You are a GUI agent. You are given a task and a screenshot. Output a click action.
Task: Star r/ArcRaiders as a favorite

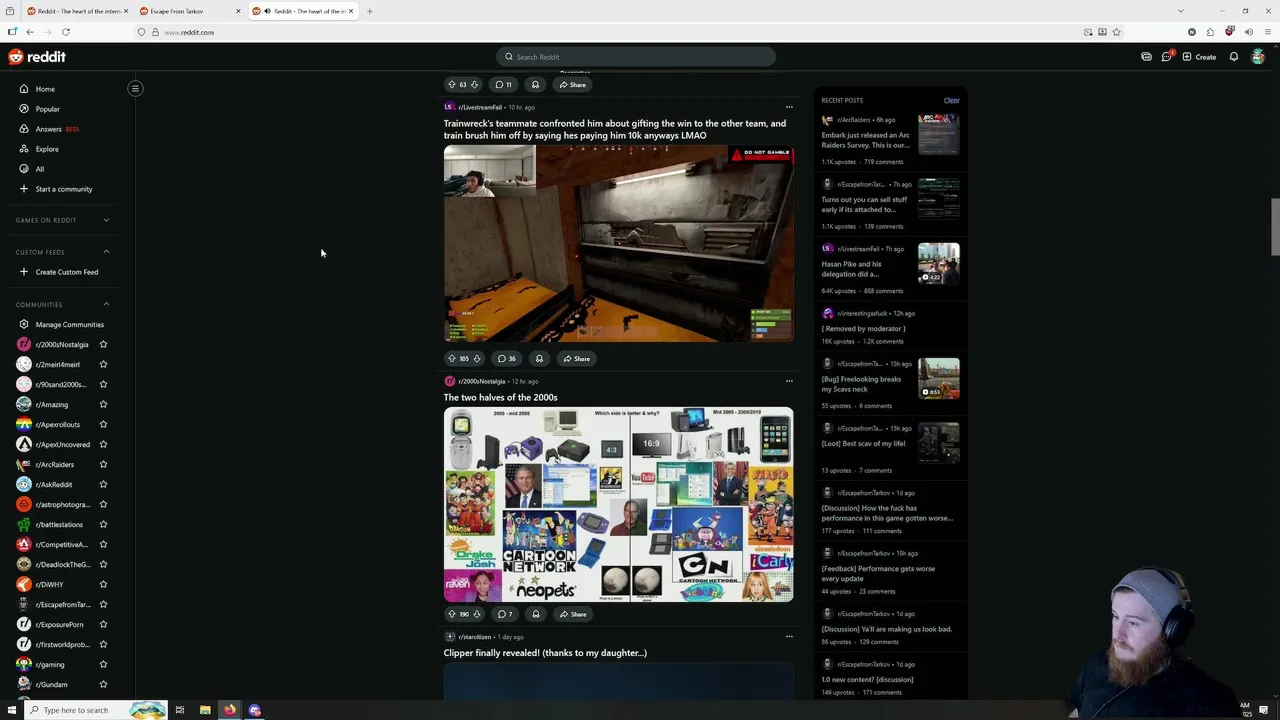(x=103, y=464)
